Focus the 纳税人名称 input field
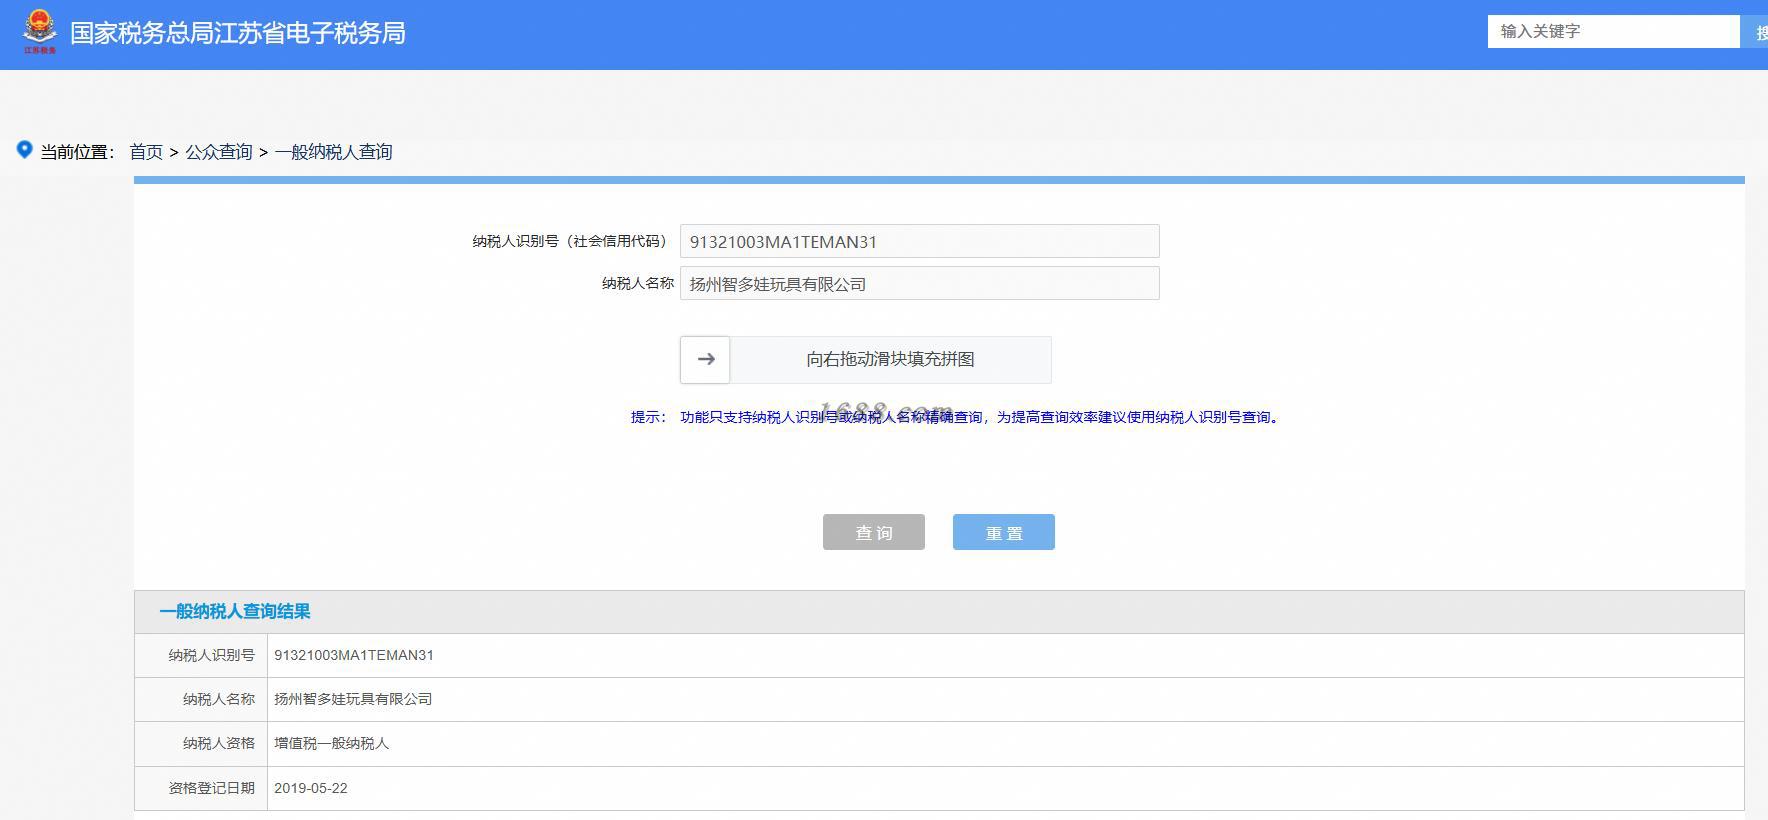Screen dimensions: 1768x820 919,283
